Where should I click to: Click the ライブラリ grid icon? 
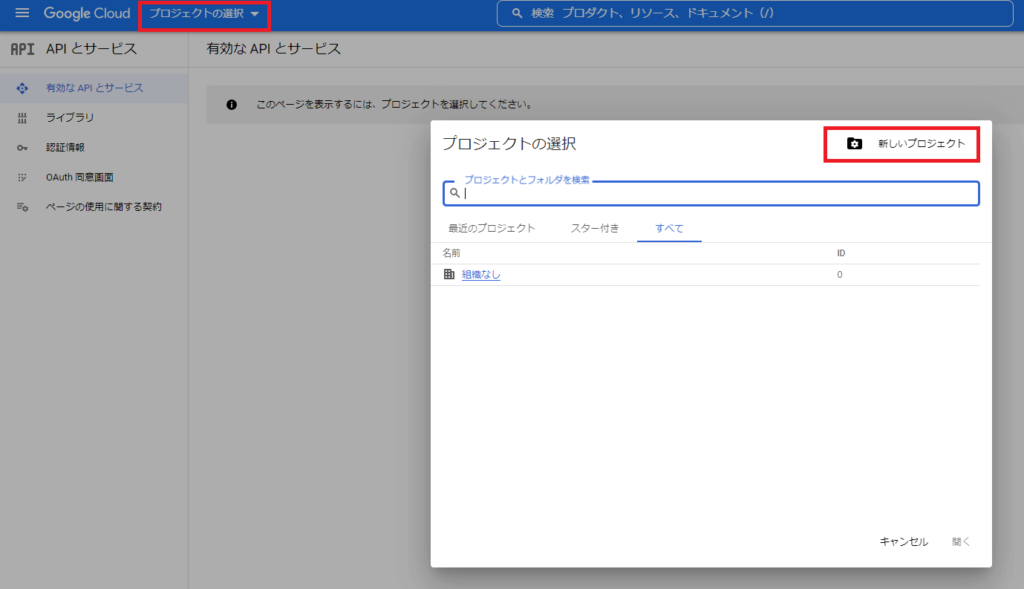tap(22, 118)
